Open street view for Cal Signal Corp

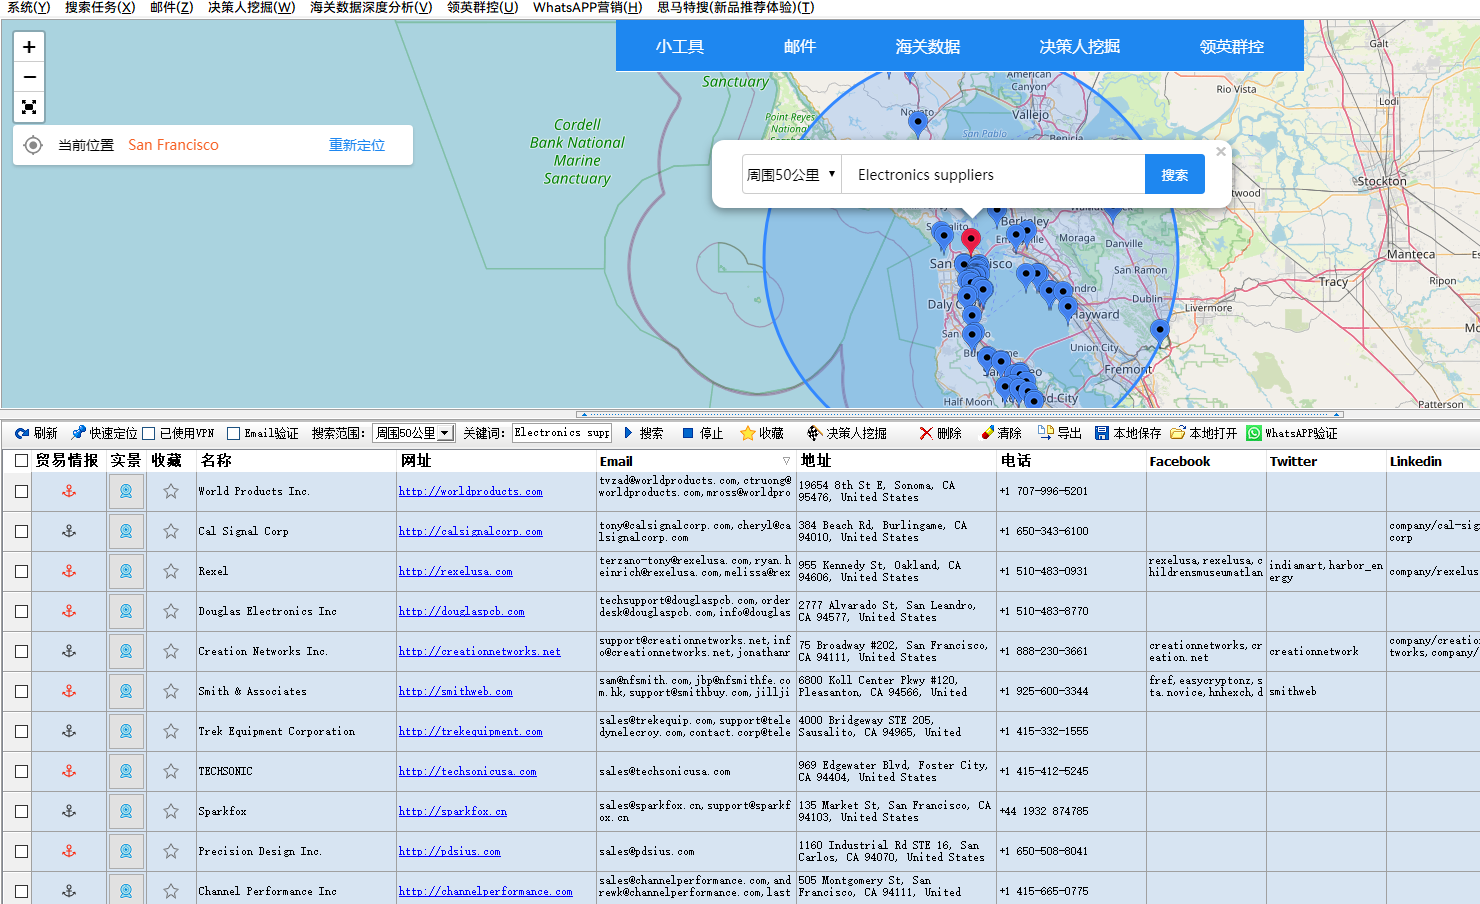pyautogui.click(x=126, y=531)
